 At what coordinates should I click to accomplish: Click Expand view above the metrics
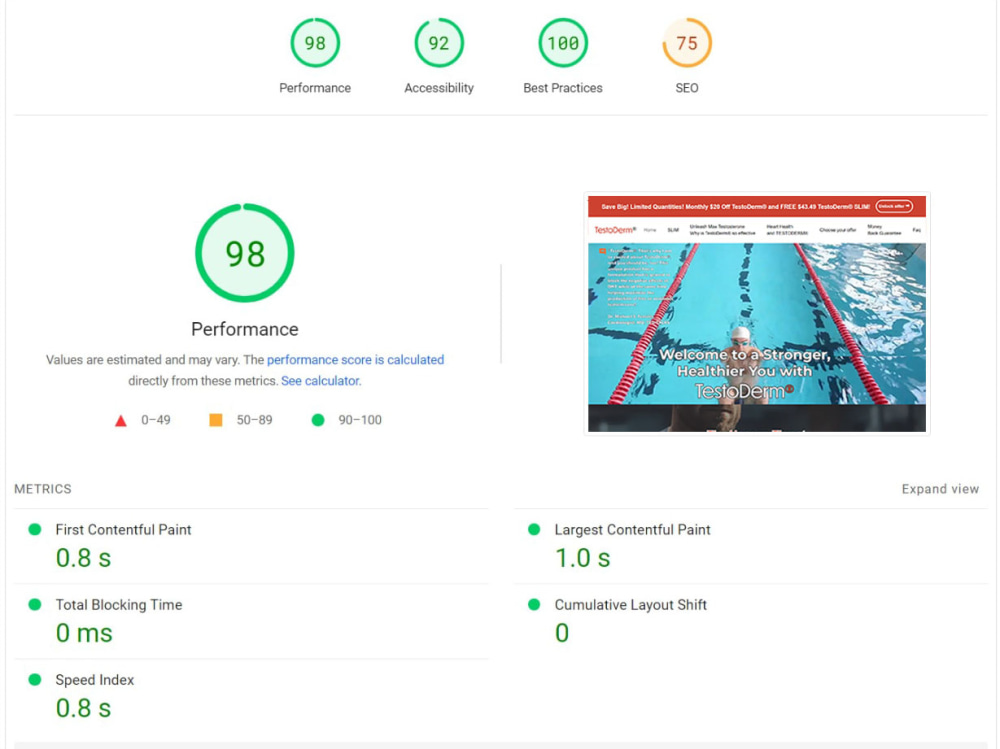[x=940, y=488]
